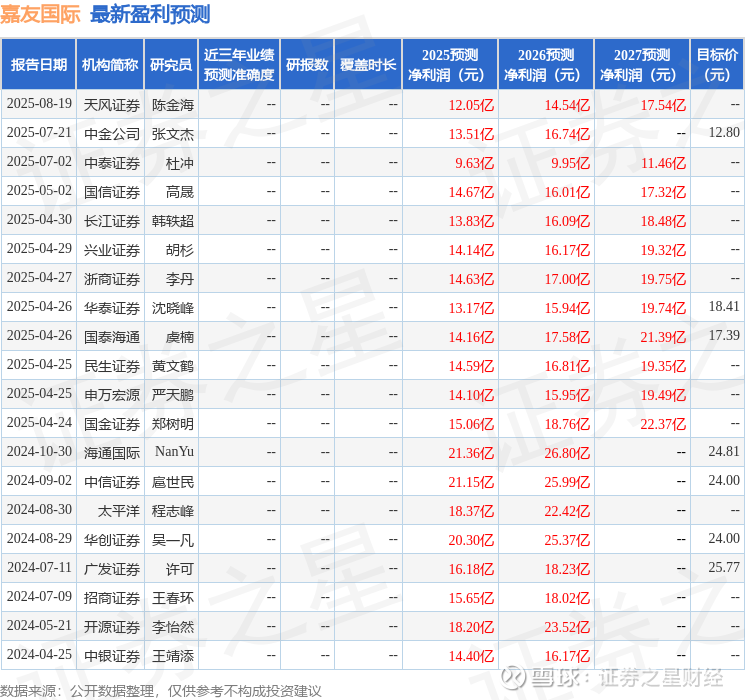Click the 广发证券 institution cell
745x700 pixels.
112,569
